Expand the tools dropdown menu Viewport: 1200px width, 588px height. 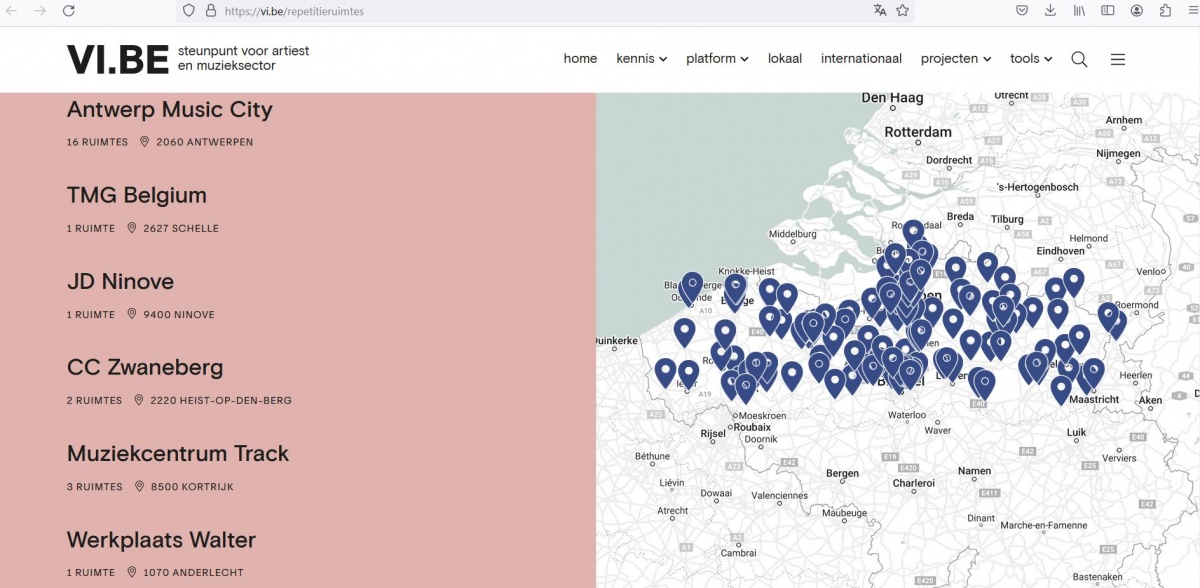click(x=1031, y=59)
